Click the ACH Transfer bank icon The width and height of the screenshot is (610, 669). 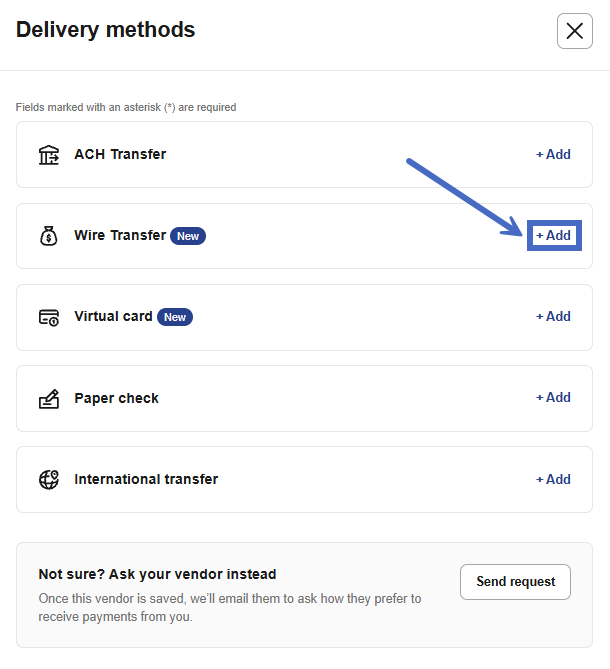(48, 155)
